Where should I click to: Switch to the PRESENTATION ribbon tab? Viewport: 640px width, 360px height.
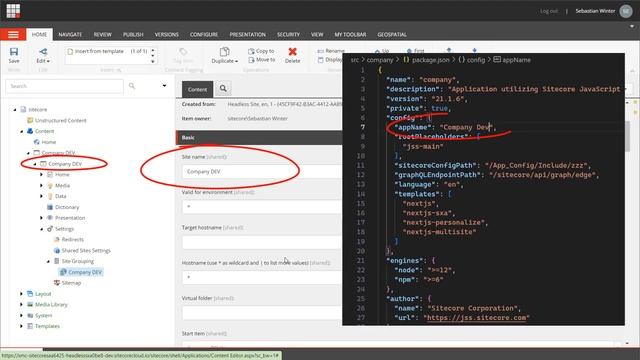247,35
